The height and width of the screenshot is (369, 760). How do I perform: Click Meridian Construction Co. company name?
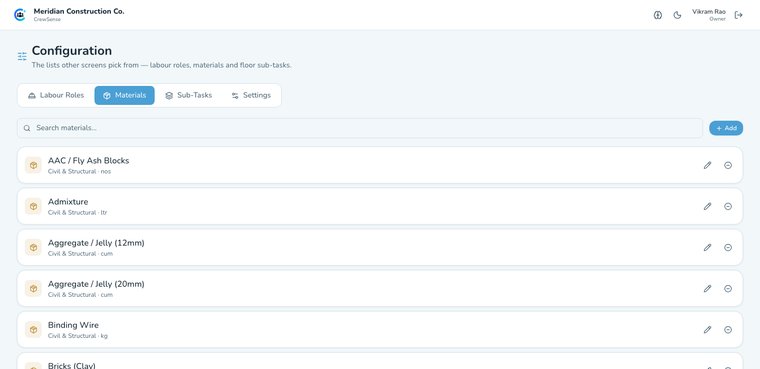[x=79, y=11]
